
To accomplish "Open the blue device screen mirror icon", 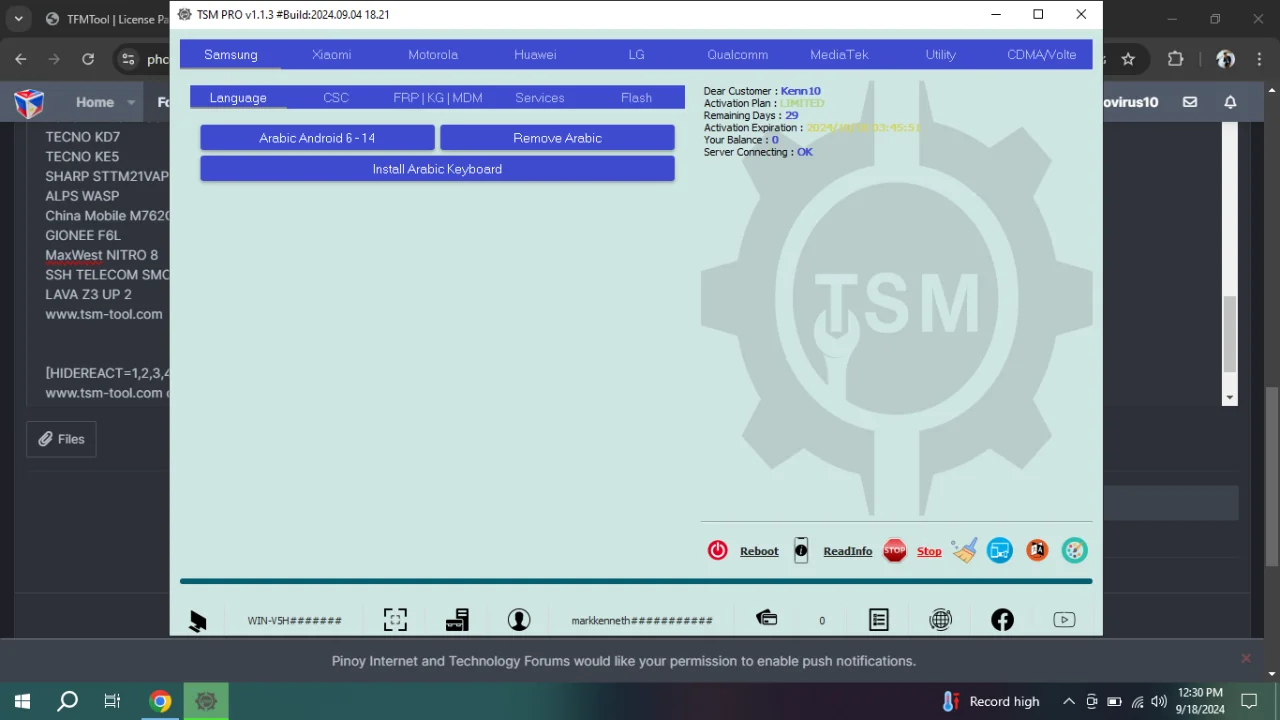I will coord(1000,550).
